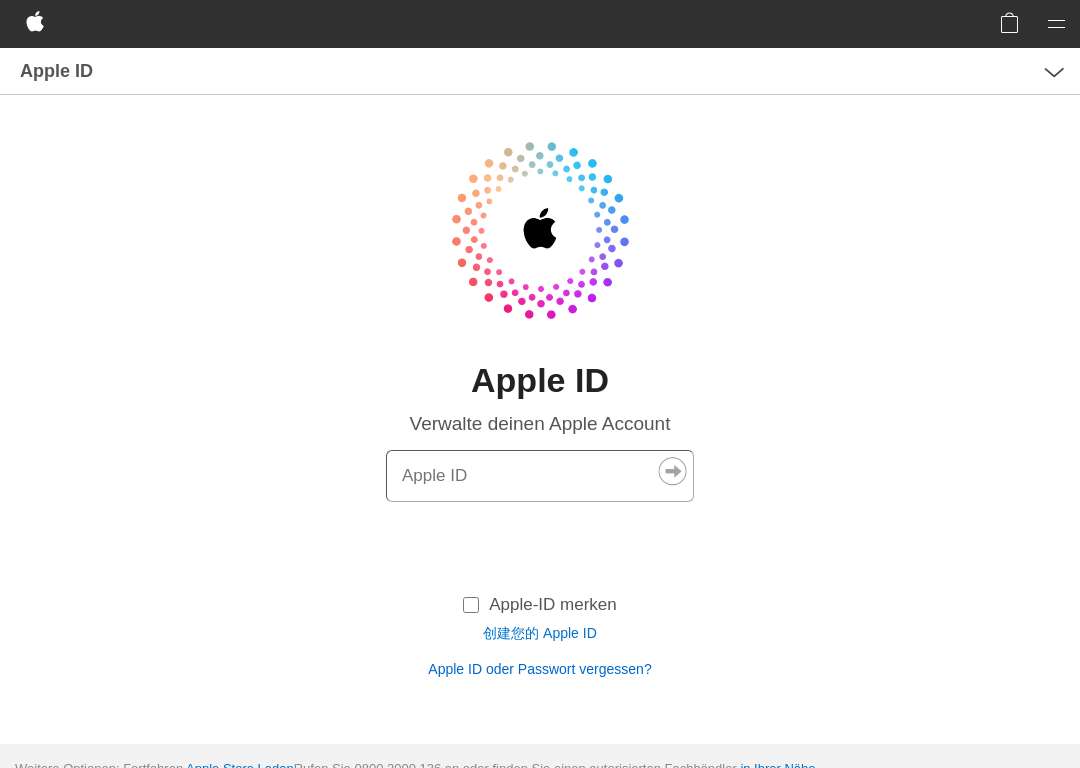Screen dimensions: 1080x768
Task: Focus the Apple ID text field
Action: coord(539,476)
